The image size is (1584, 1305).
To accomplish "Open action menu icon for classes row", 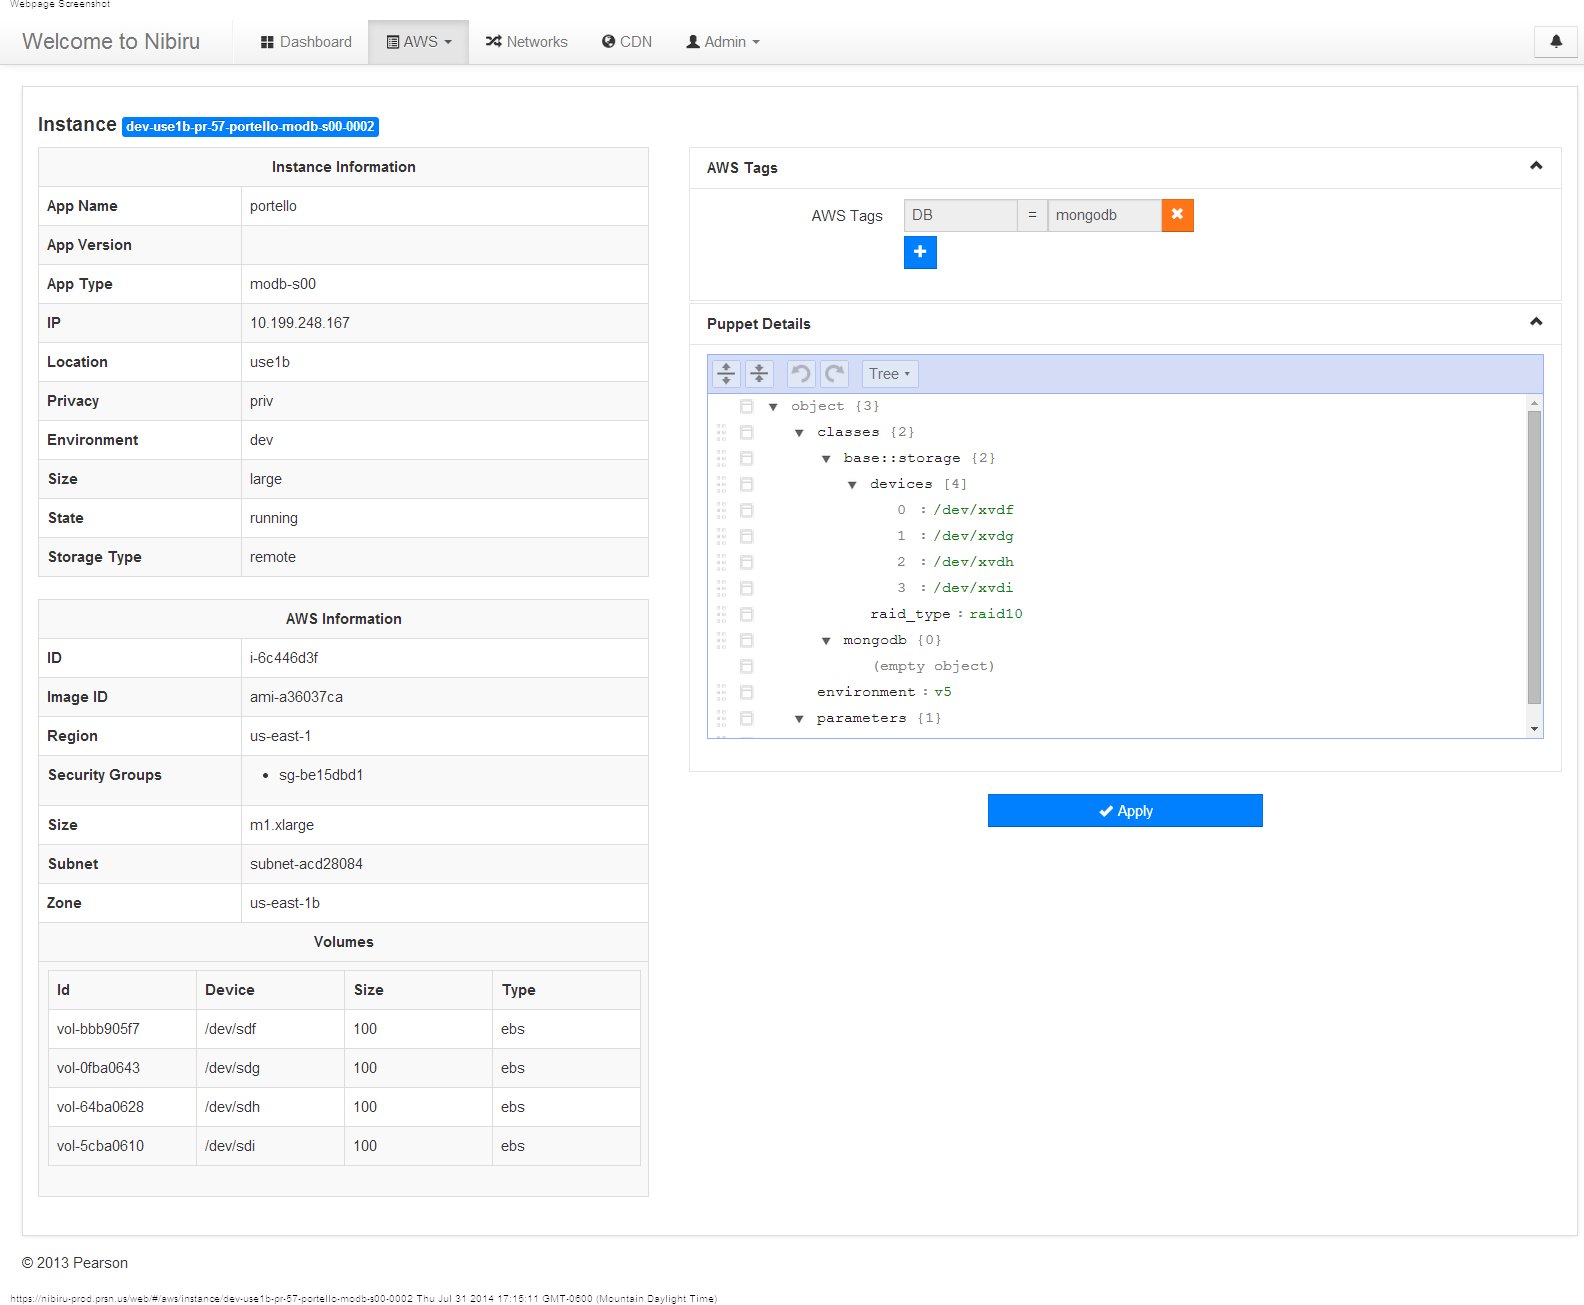I will click(x=746, y=432).
